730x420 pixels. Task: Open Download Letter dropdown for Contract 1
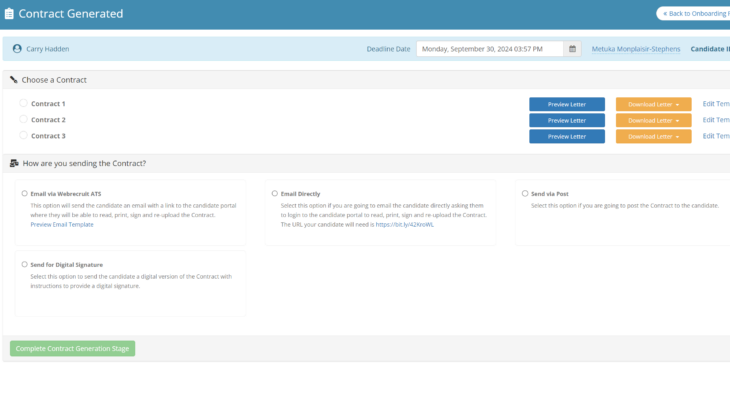653,104
